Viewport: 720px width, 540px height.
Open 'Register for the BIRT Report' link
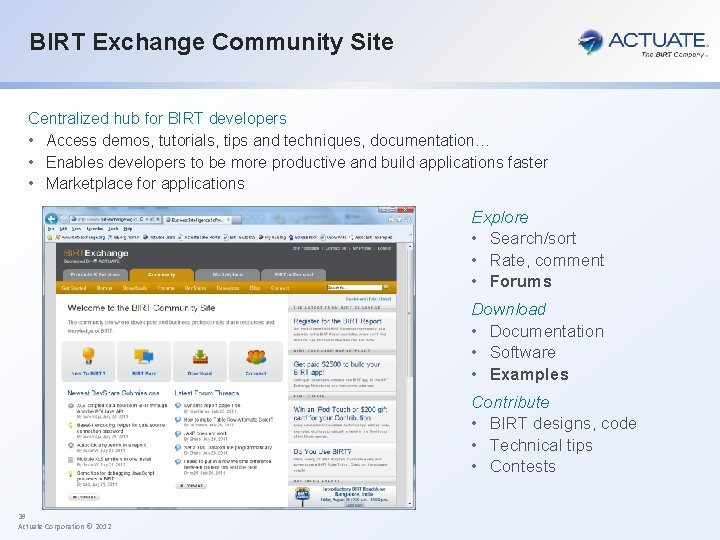click(x=338, y=321)
